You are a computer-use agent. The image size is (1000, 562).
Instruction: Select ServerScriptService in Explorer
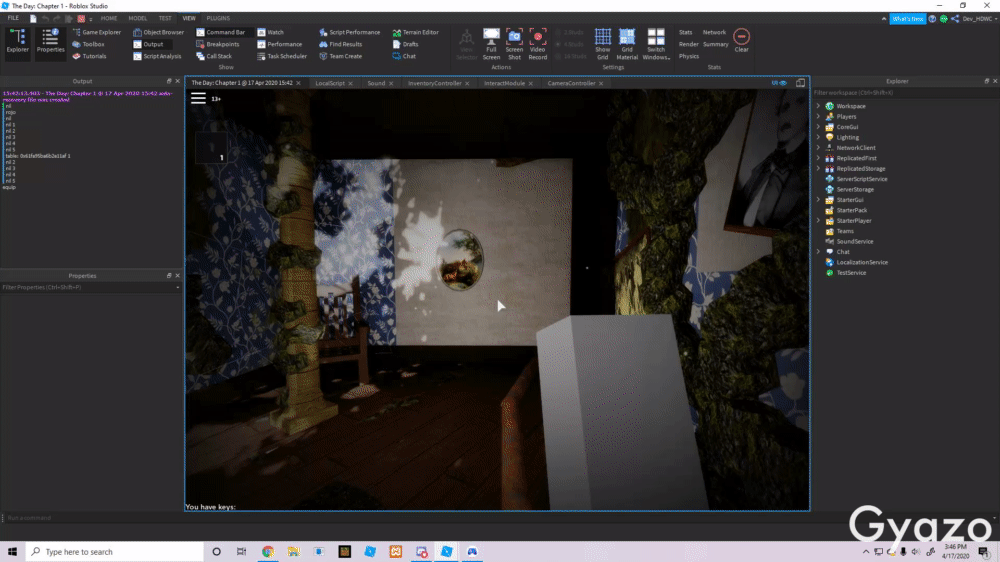coord(862,179)
